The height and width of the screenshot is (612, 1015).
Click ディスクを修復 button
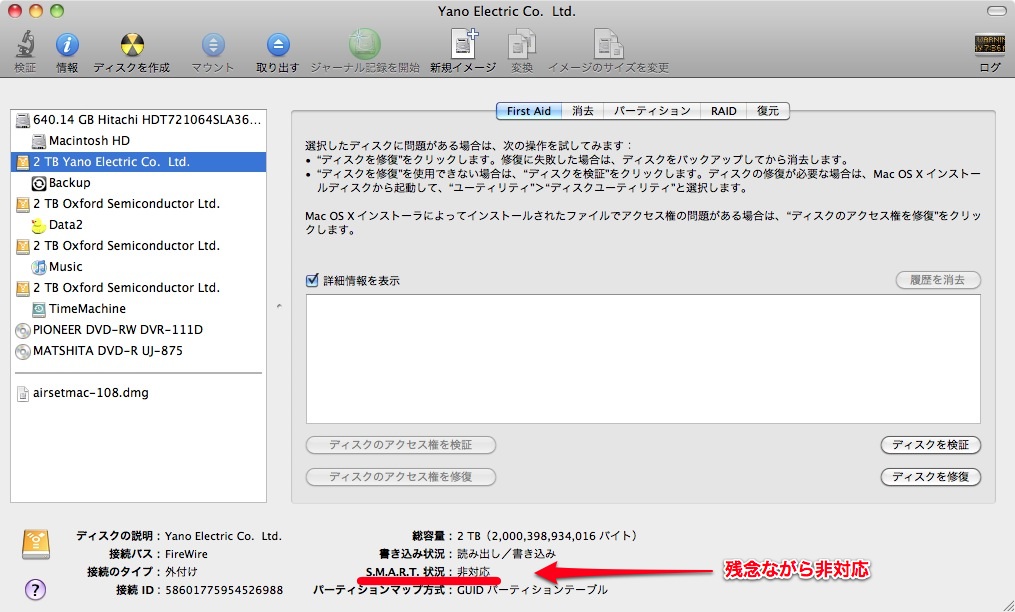pos(931,477)
